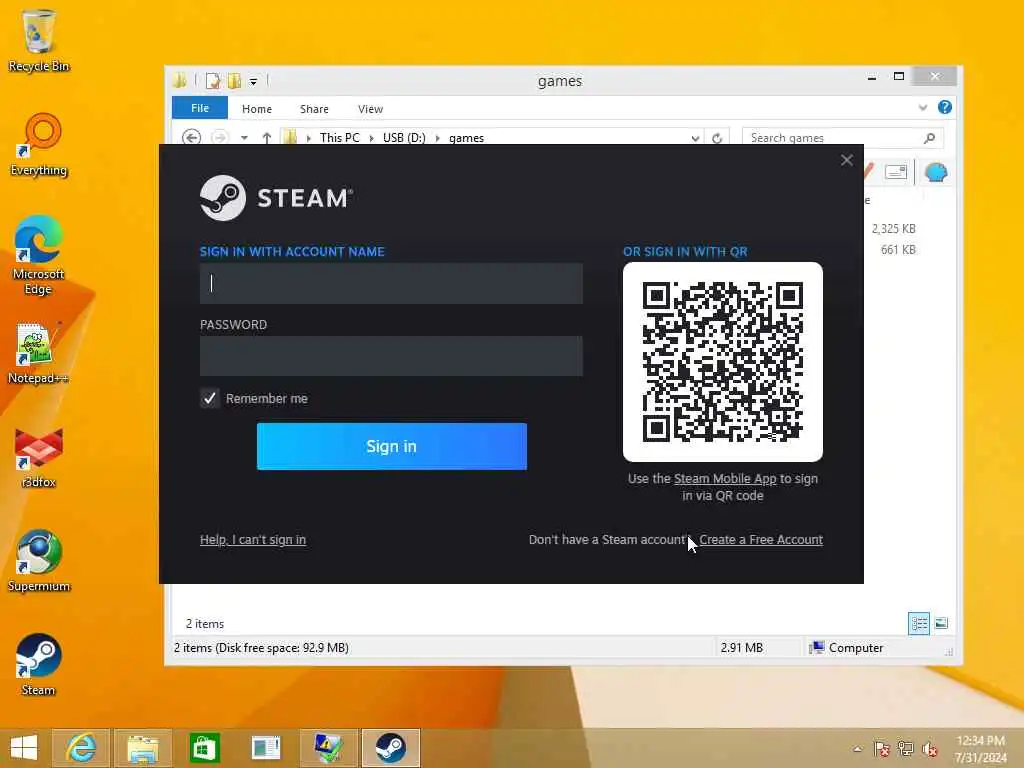1024x768 pixels.
Task: Click the Steam taskbar button
Action: (x=391, y=748)
